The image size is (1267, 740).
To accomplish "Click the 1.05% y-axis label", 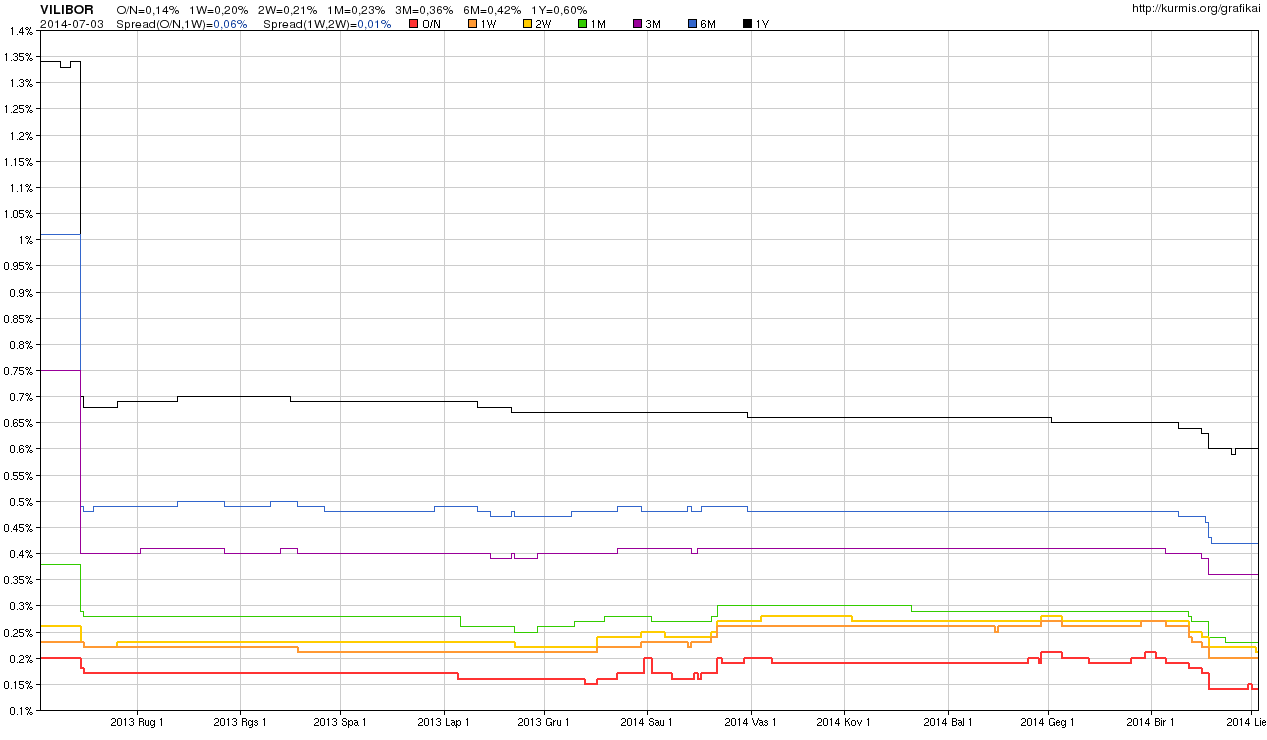I will (18, 214).
